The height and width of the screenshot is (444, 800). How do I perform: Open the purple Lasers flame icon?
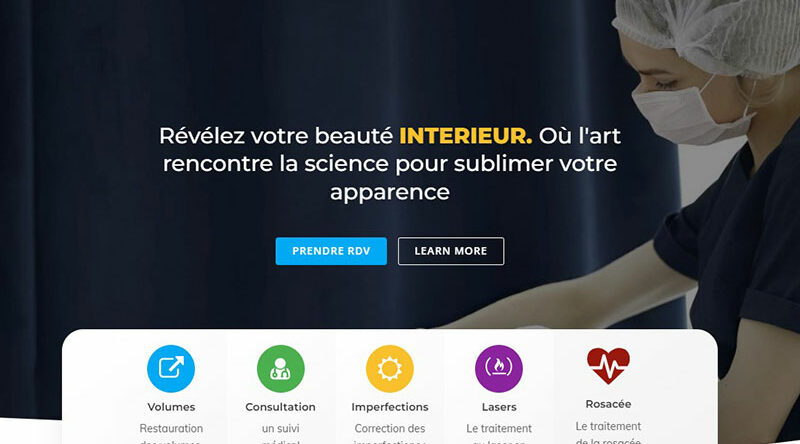coord(499,368)
